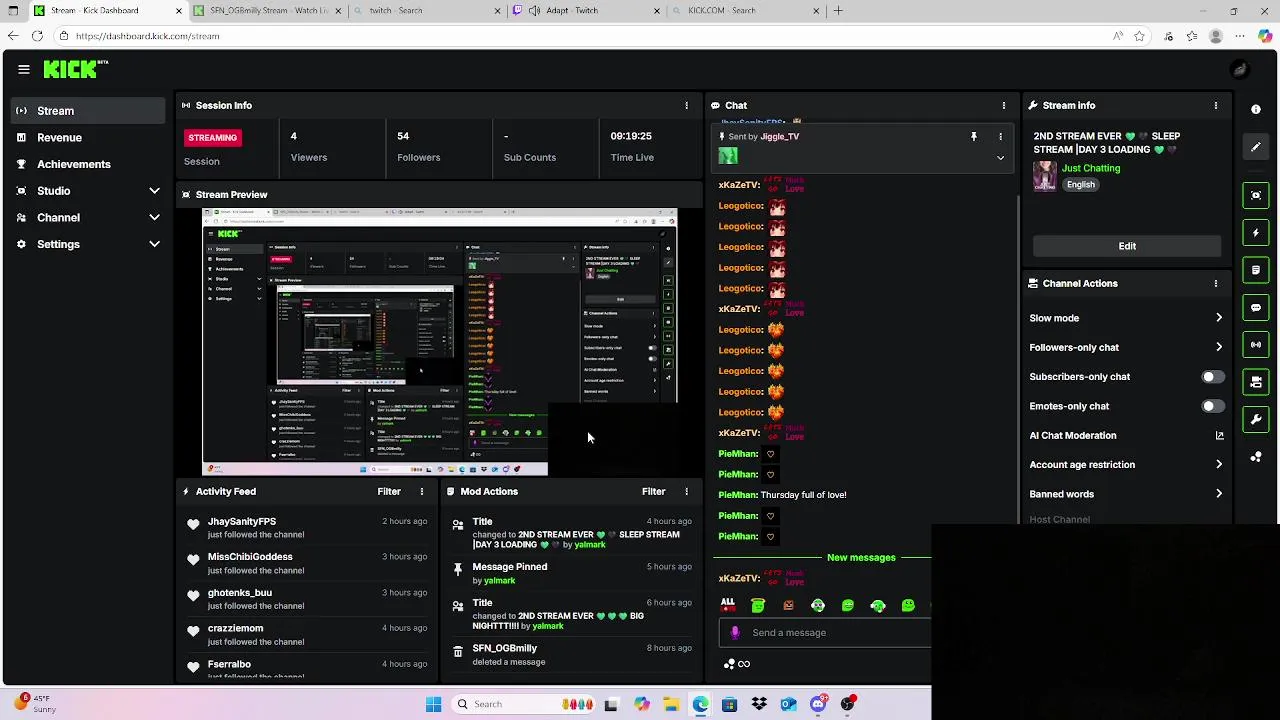Click the English language tag
The width and height of the screenshot is (1280, 720).
pos(1080,185)
